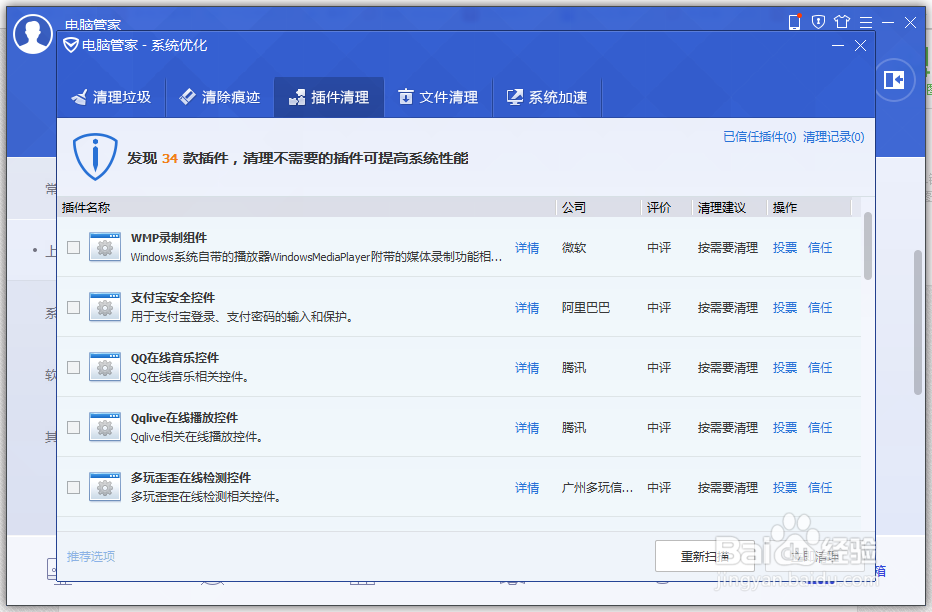Click 信任 for 多玩歪歪在线检测控件
The height and width of the screenshot is (612, 932).
[x=820, y=487]
